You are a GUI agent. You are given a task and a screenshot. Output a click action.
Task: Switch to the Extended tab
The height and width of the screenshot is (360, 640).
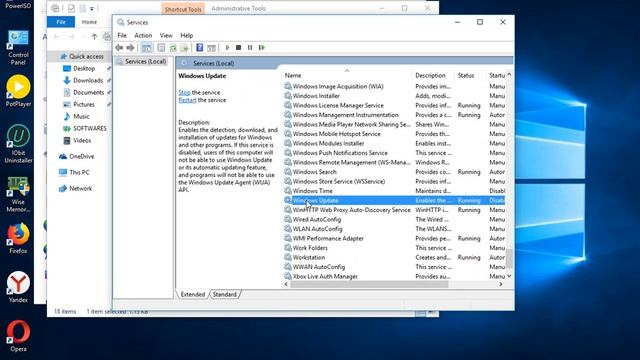pyautogui.click(x=193, y=294)
